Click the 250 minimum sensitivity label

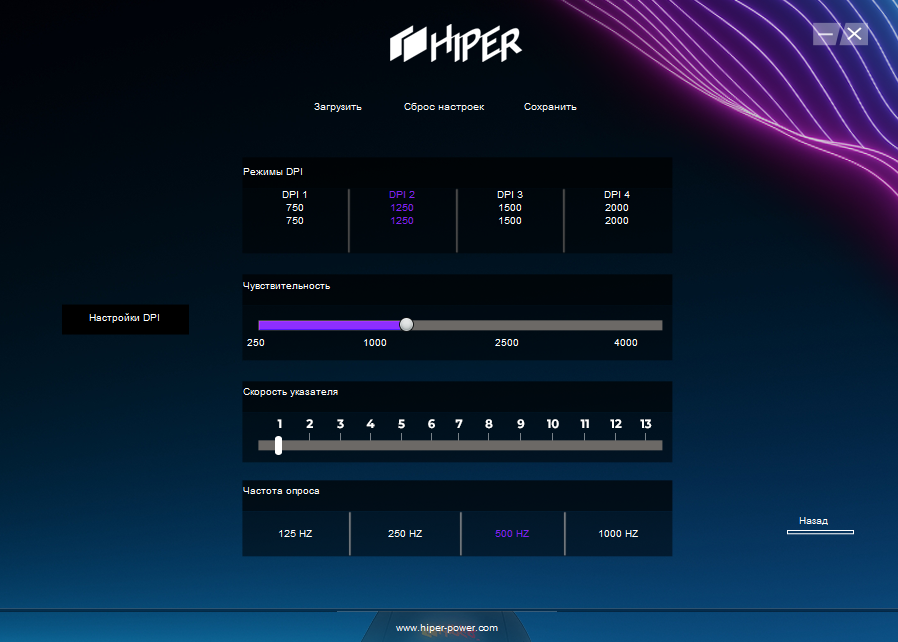click(x=255, y=342)
